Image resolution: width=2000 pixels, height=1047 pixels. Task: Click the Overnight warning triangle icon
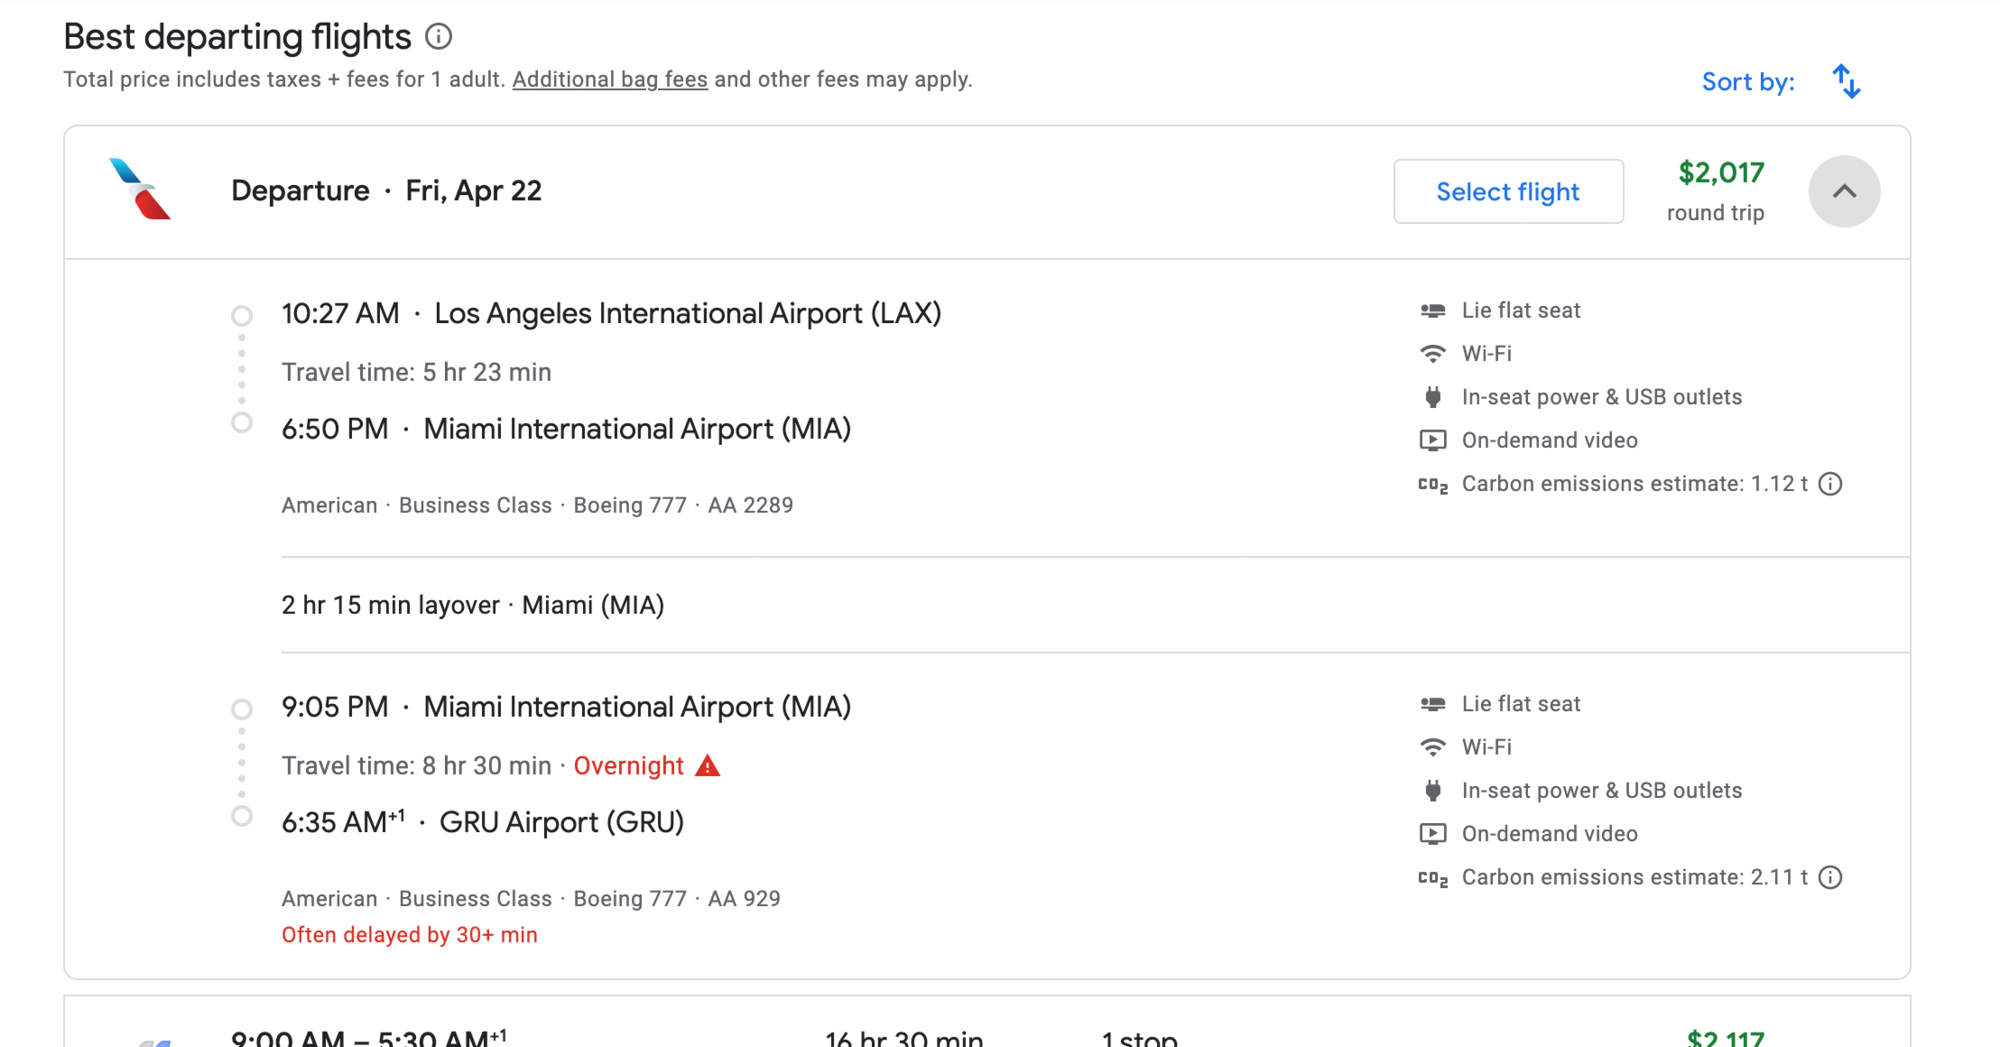tap(707, 766)
